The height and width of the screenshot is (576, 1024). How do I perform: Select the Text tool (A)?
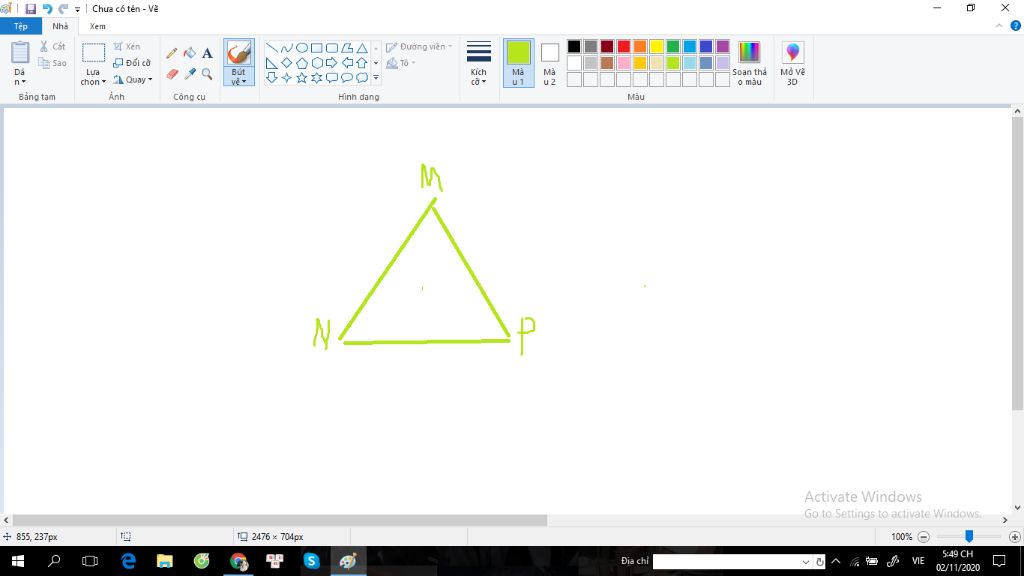[x=207, y=54]
